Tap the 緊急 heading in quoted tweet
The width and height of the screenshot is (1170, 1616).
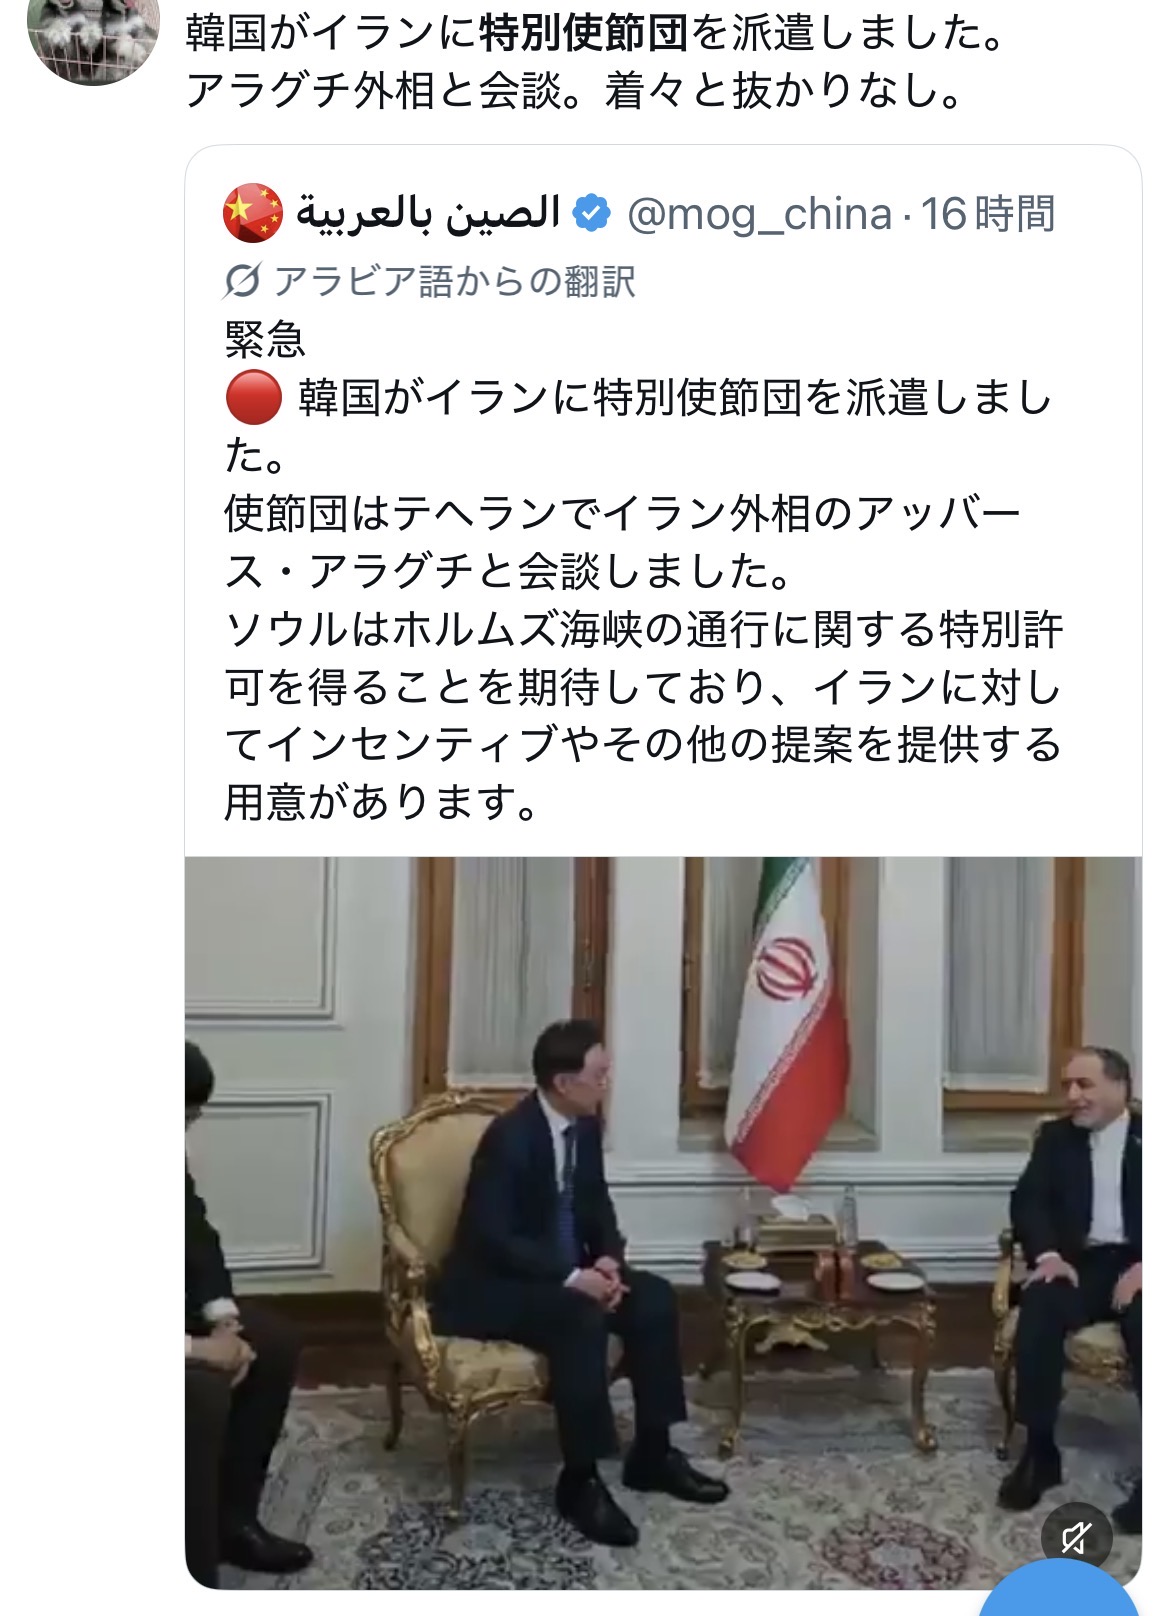tap(265, 340)
